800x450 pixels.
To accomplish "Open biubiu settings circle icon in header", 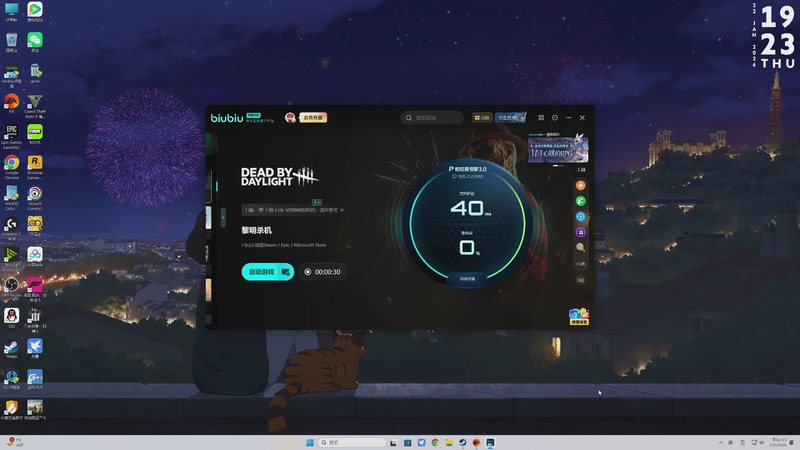I will (555, 117).
